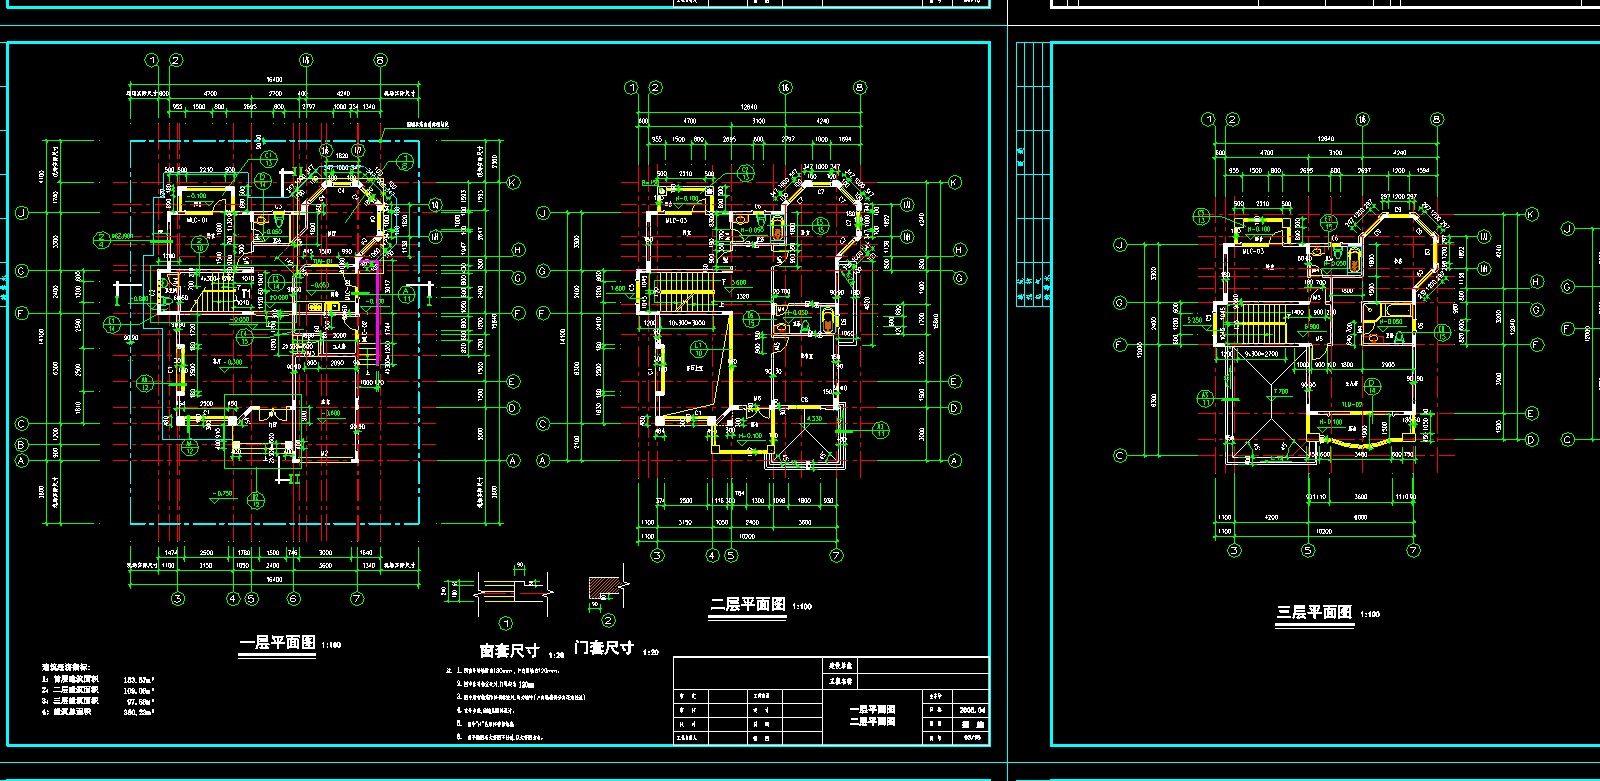1600x781 pixels.
Task: Pick axis bubble 7 below second floor plan
Action: click(836, 555)
